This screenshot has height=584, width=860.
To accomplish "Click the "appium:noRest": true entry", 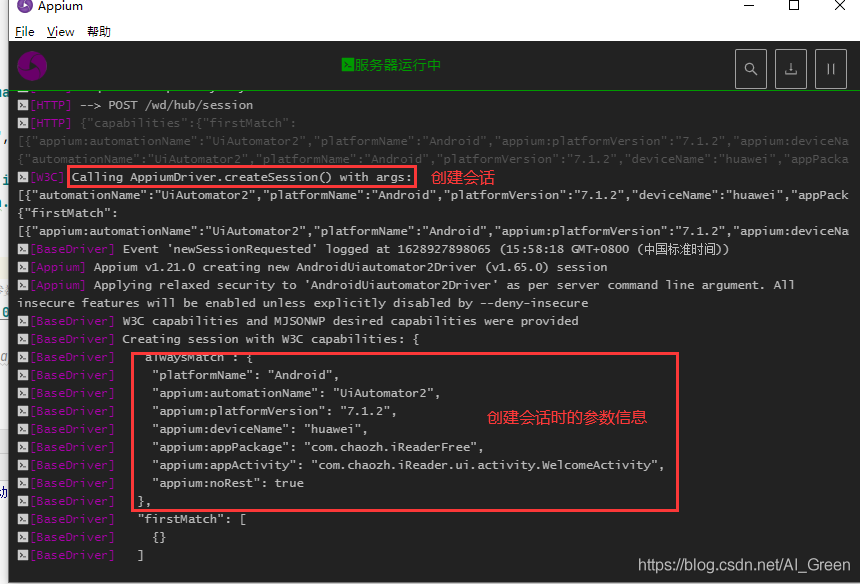I will coord(228,484).
